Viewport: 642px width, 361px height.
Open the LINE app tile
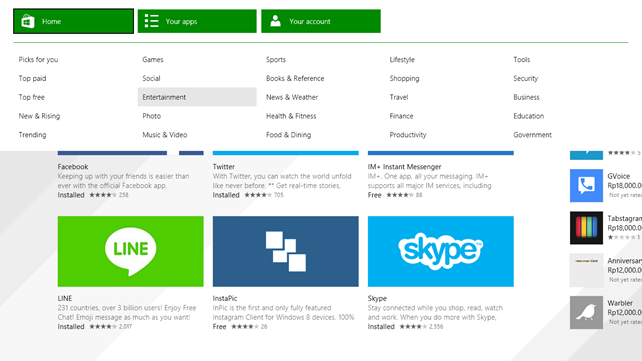pos(131,251)
